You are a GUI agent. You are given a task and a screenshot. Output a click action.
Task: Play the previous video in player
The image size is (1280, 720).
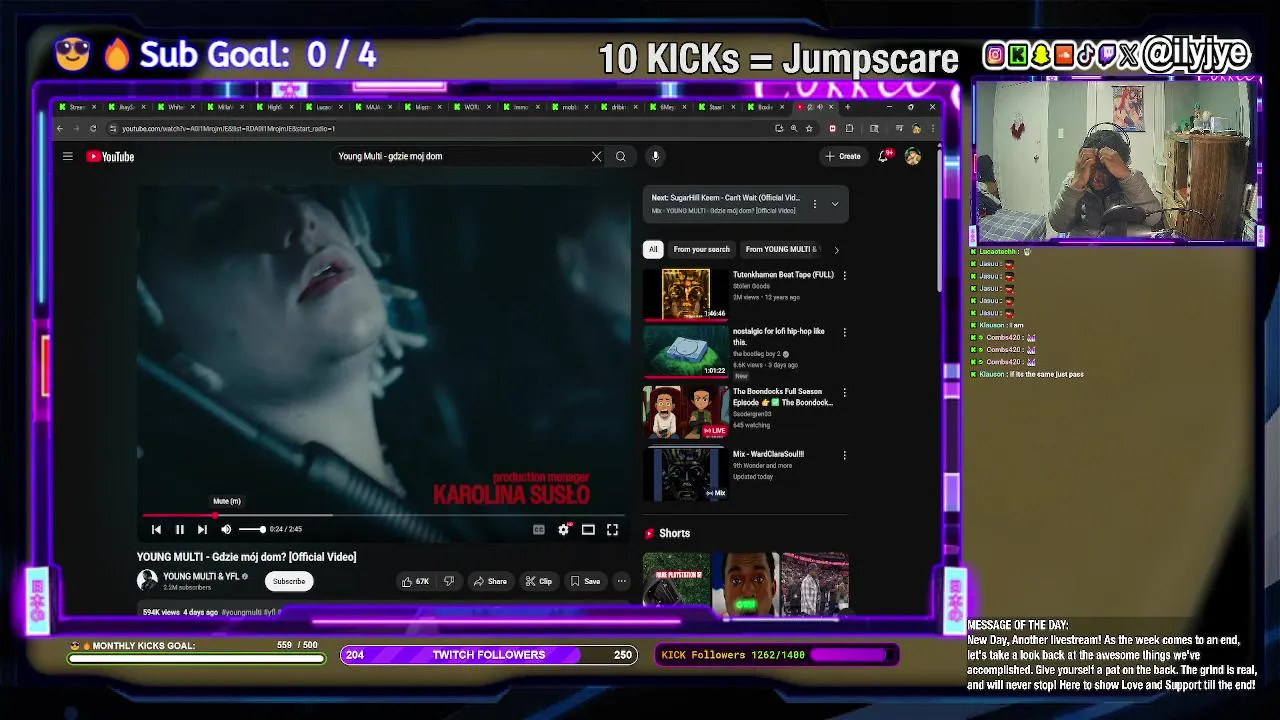click(x=156, y=529)
